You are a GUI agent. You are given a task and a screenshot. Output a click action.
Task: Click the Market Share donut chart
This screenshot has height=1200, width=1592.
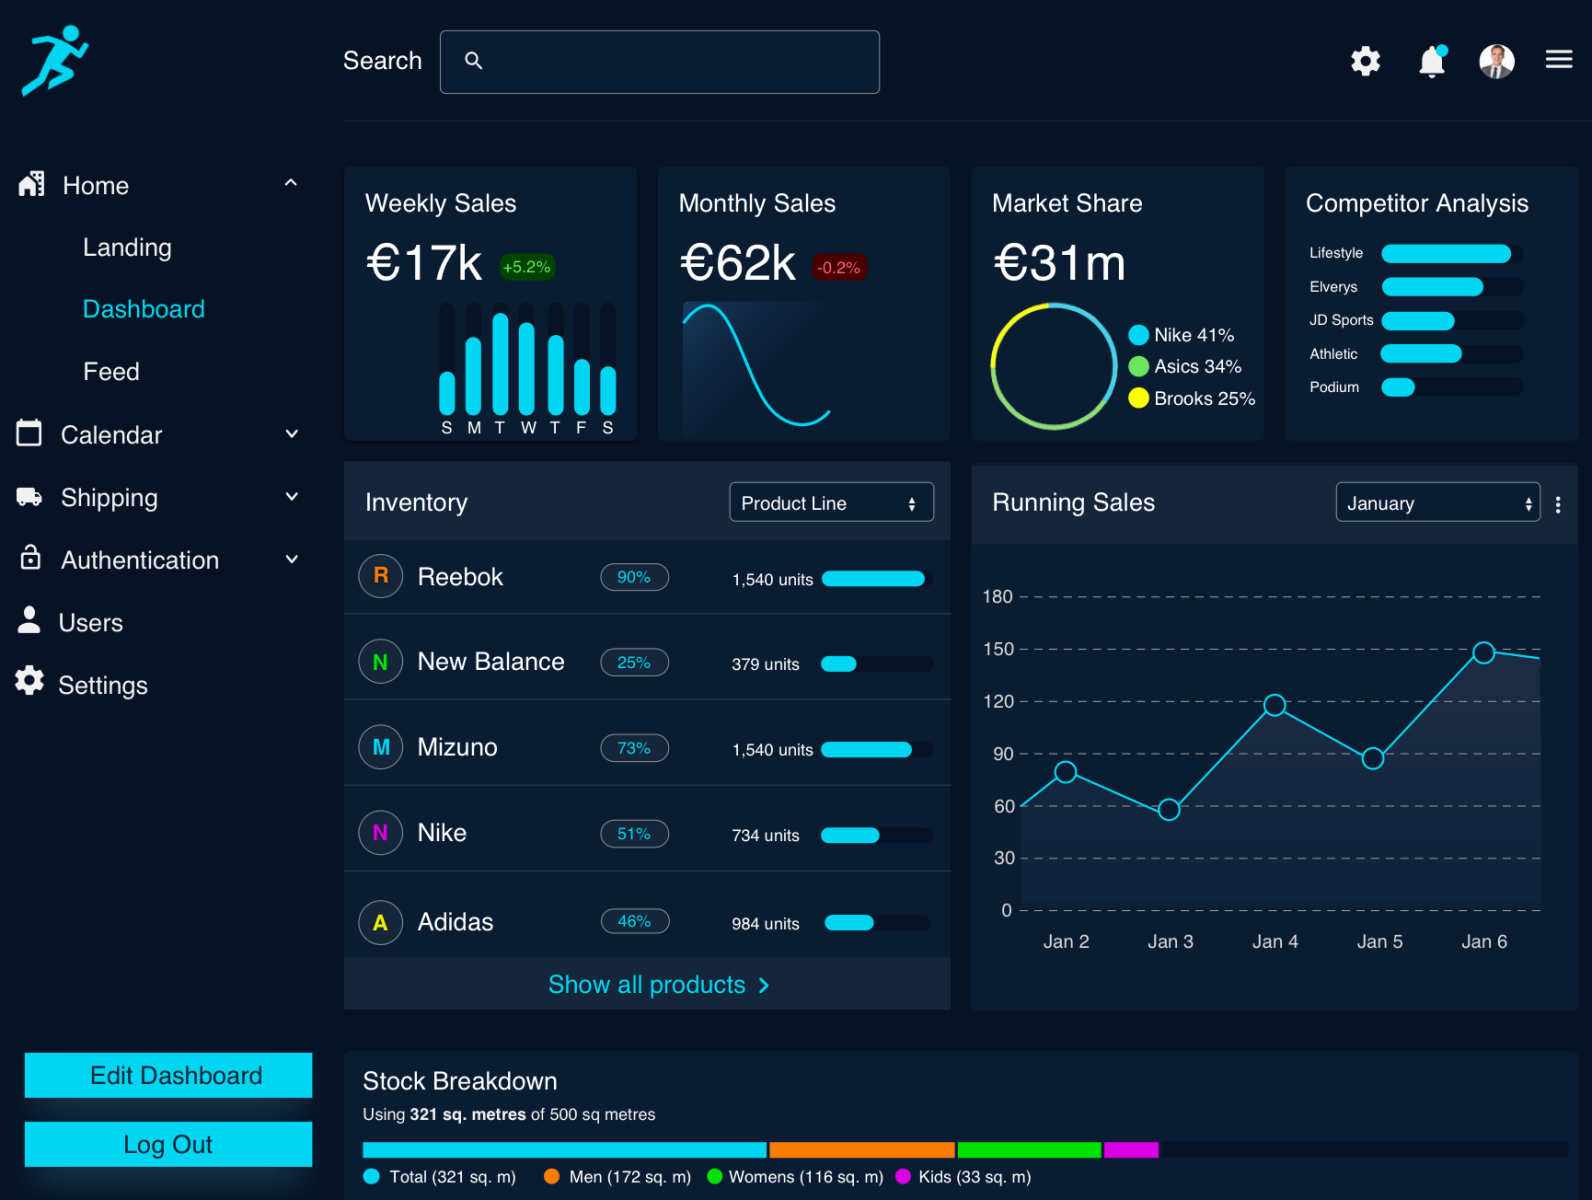pos(1053,367)
